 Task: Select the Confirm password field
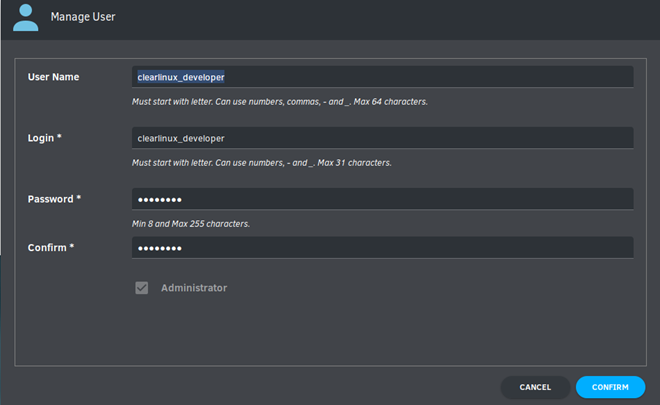383,248
